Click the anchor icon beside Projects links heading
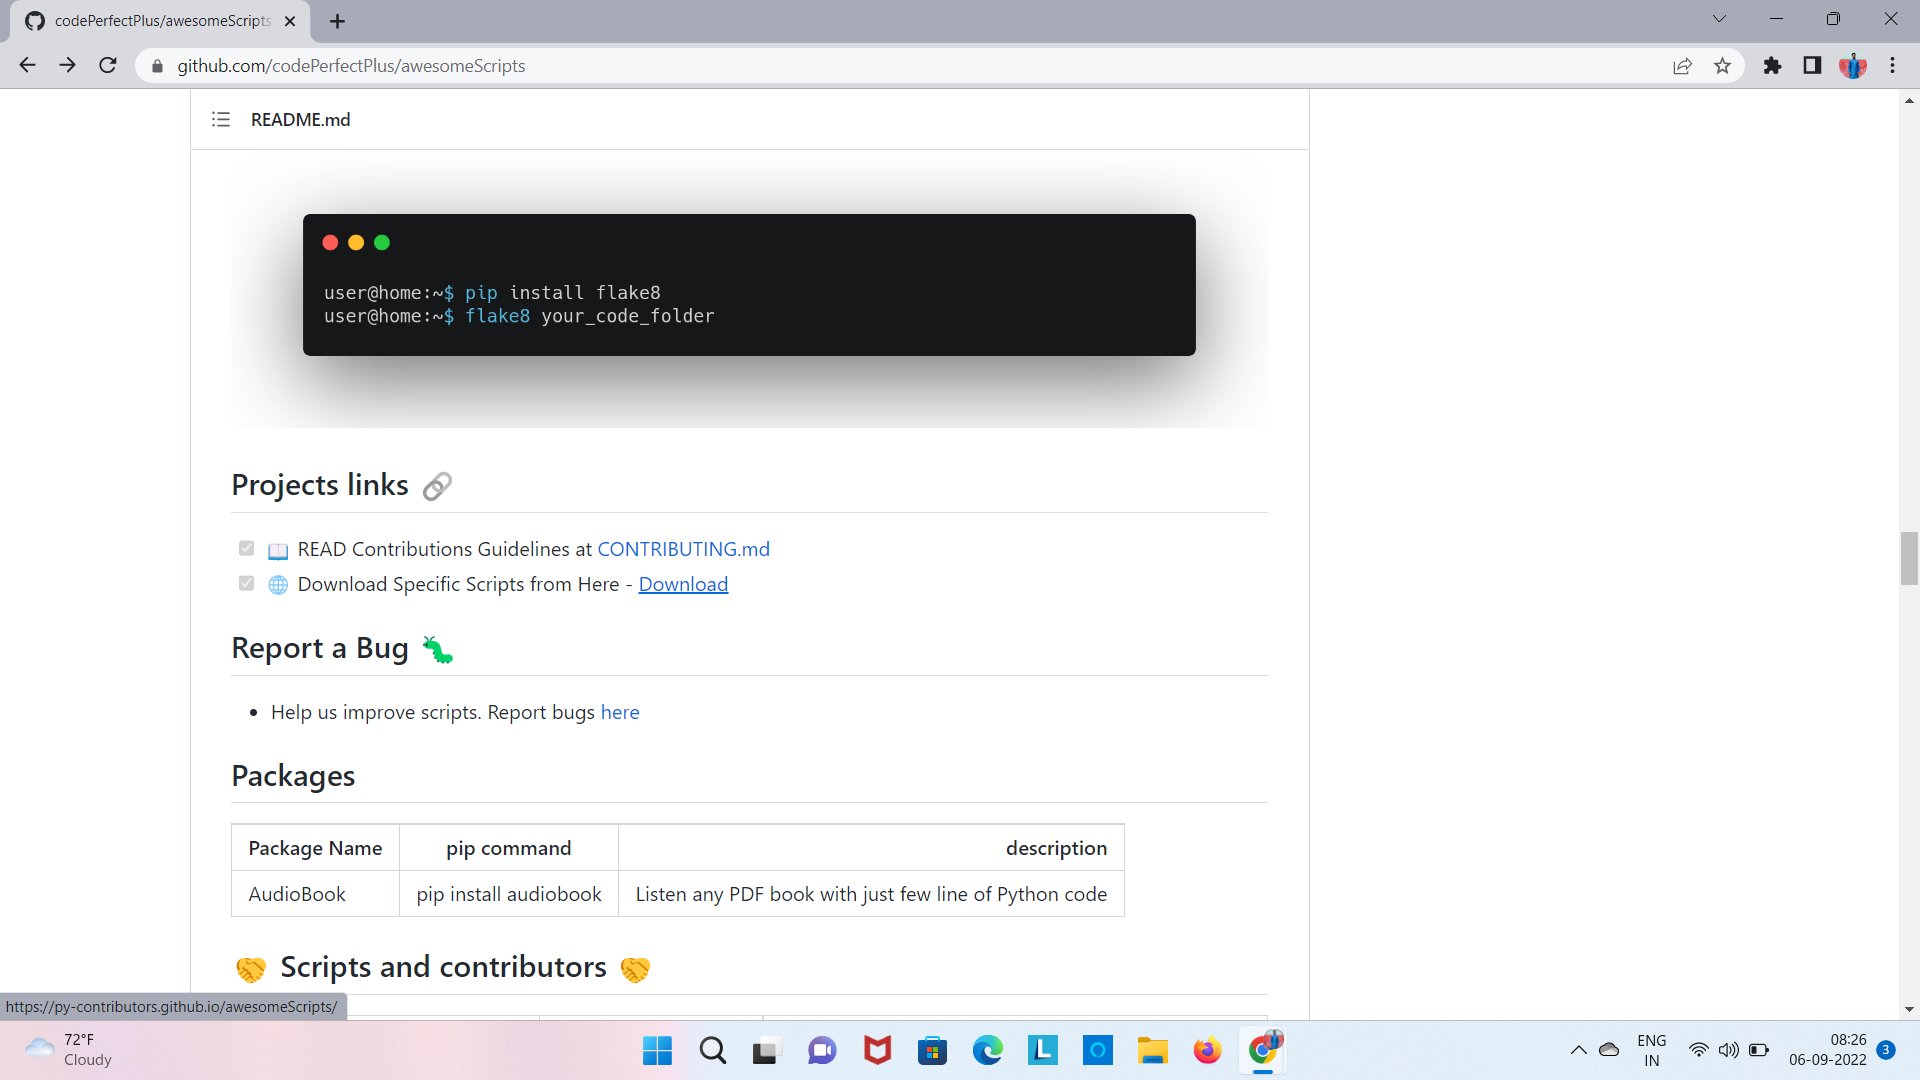 [437, 487]
